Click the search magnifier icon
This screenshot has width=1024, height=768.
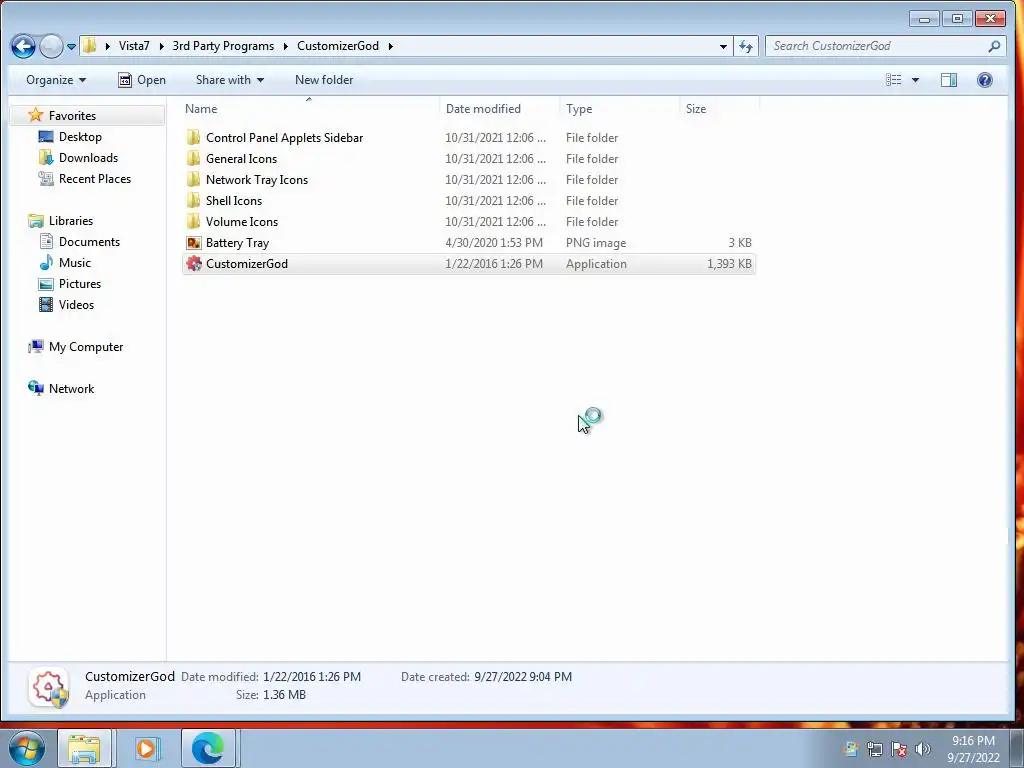(x=994, y=46)
